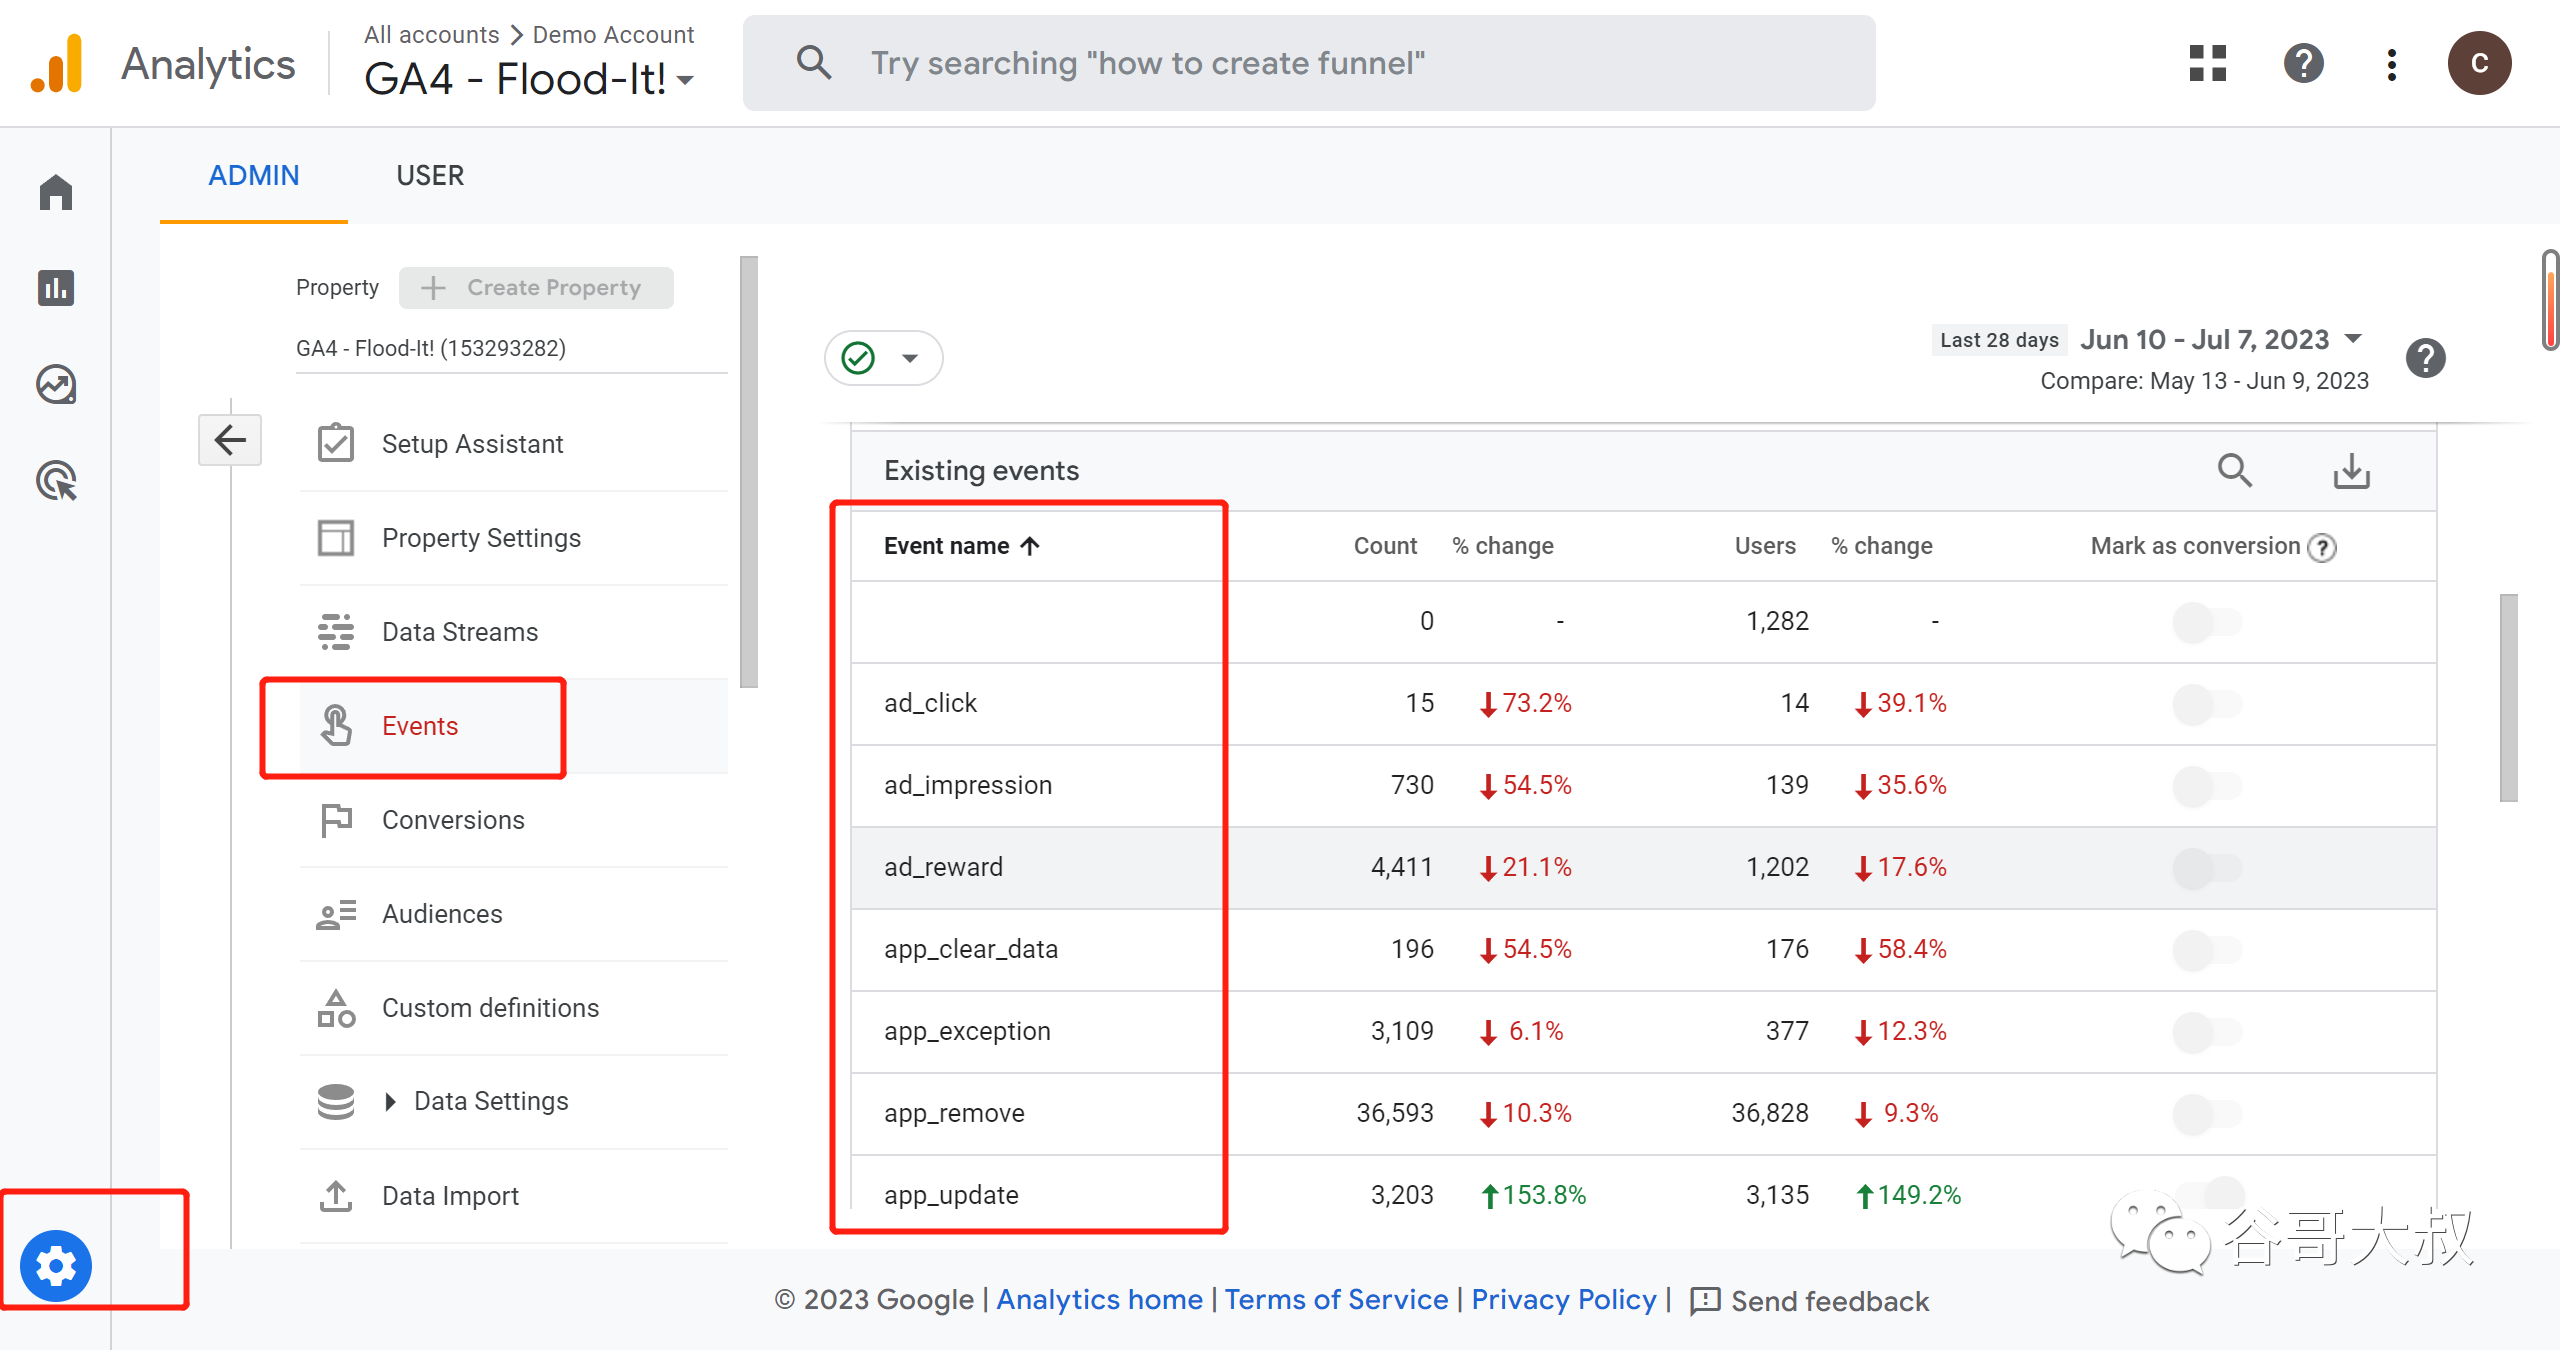Open the date range dropdown
The width and height of the screenshot is (2560, 1350).
tap(2354, 339)
